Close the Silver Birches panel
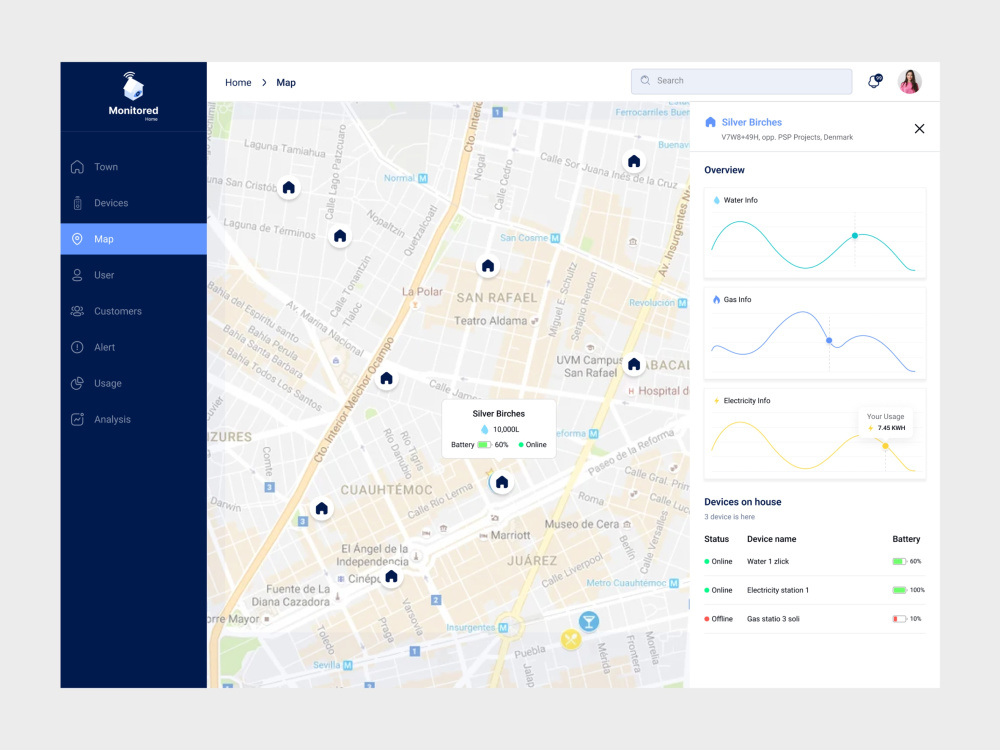Image resolution: width=1000 pixels, height=750 pixels. coord(919,129)
